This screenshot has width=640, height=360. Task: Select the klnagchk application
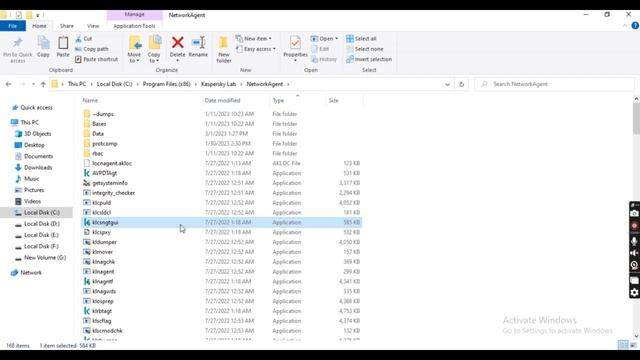(x=103, y=262)
